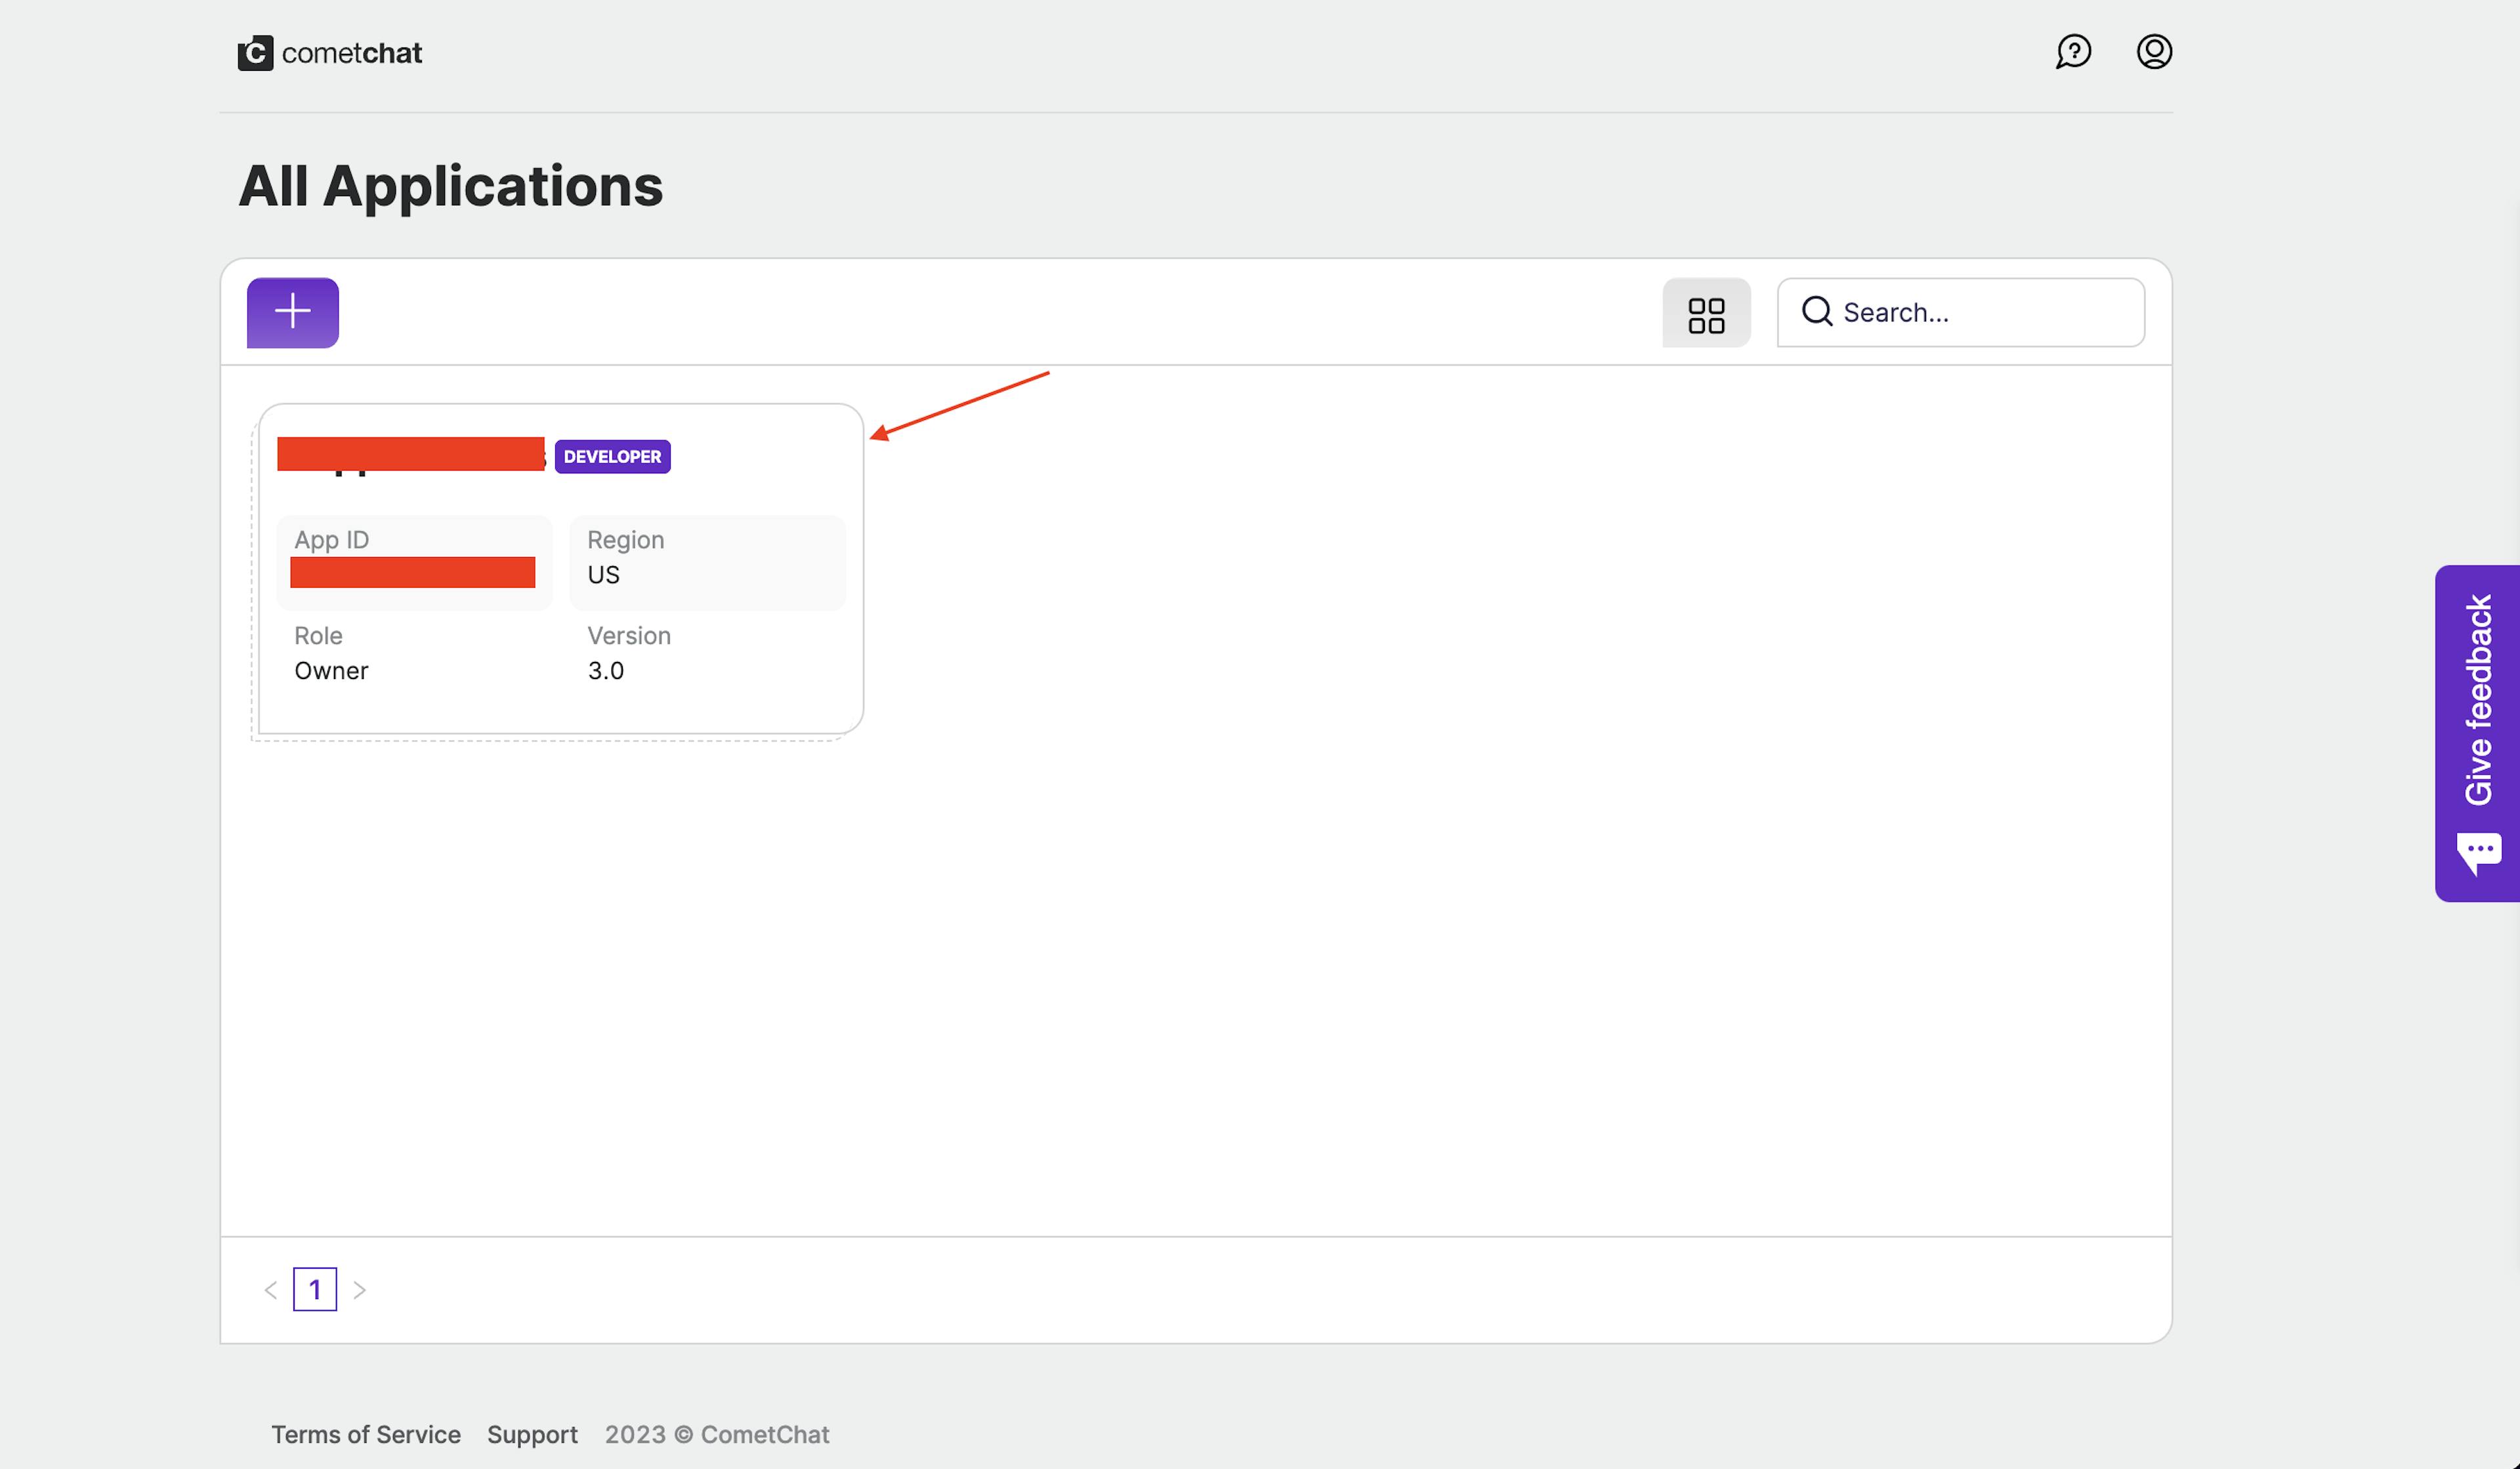Image resolution: width=2520 pixels, height=1469 pixels.
Task: Click the All Applications heading
Action: (x=450, y=186)
